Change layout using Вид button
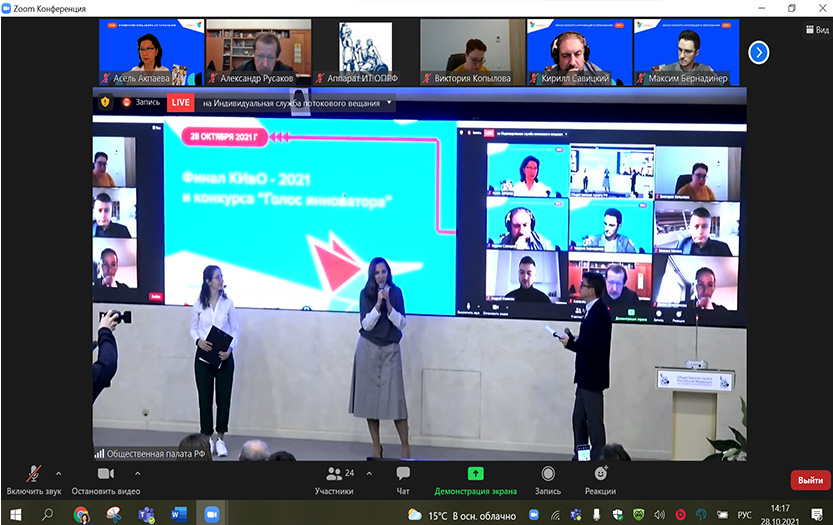The height and width of the screenshot is (525, 833). click(816, 30)
